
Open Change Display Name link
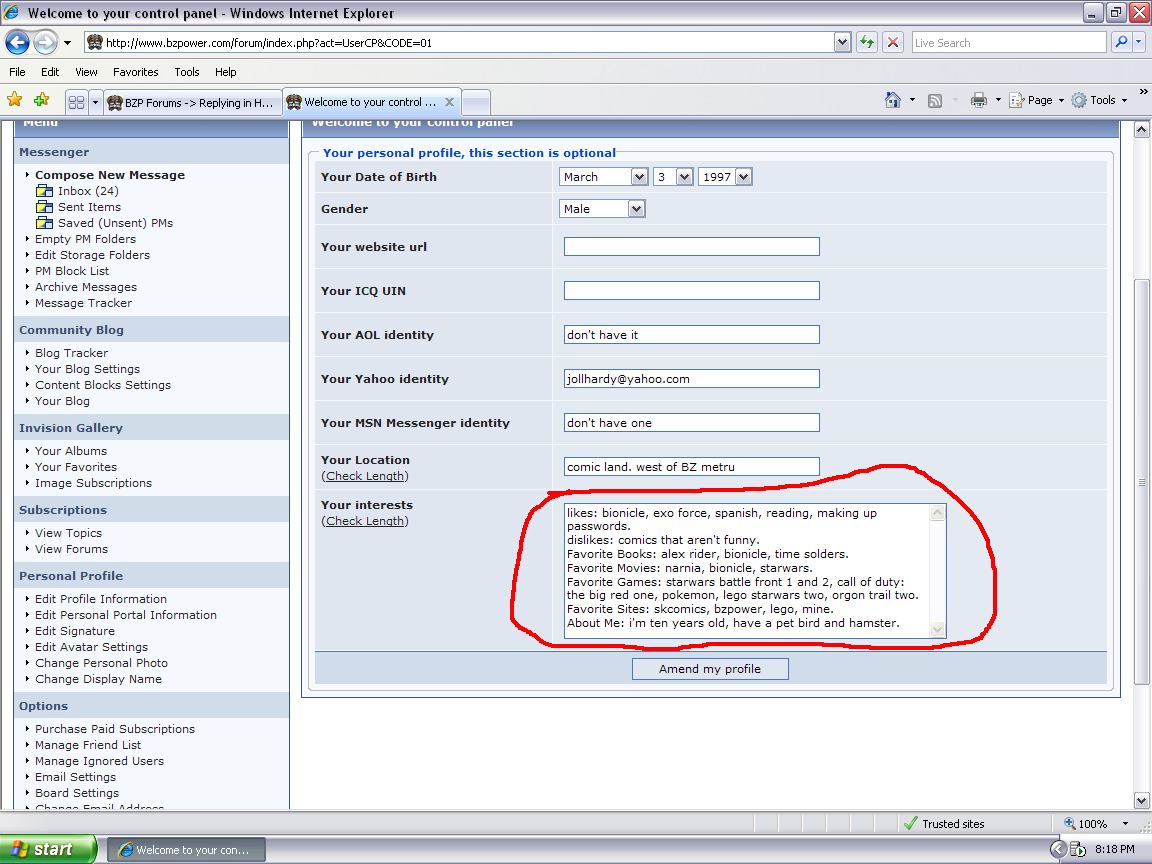click(98, 679)
